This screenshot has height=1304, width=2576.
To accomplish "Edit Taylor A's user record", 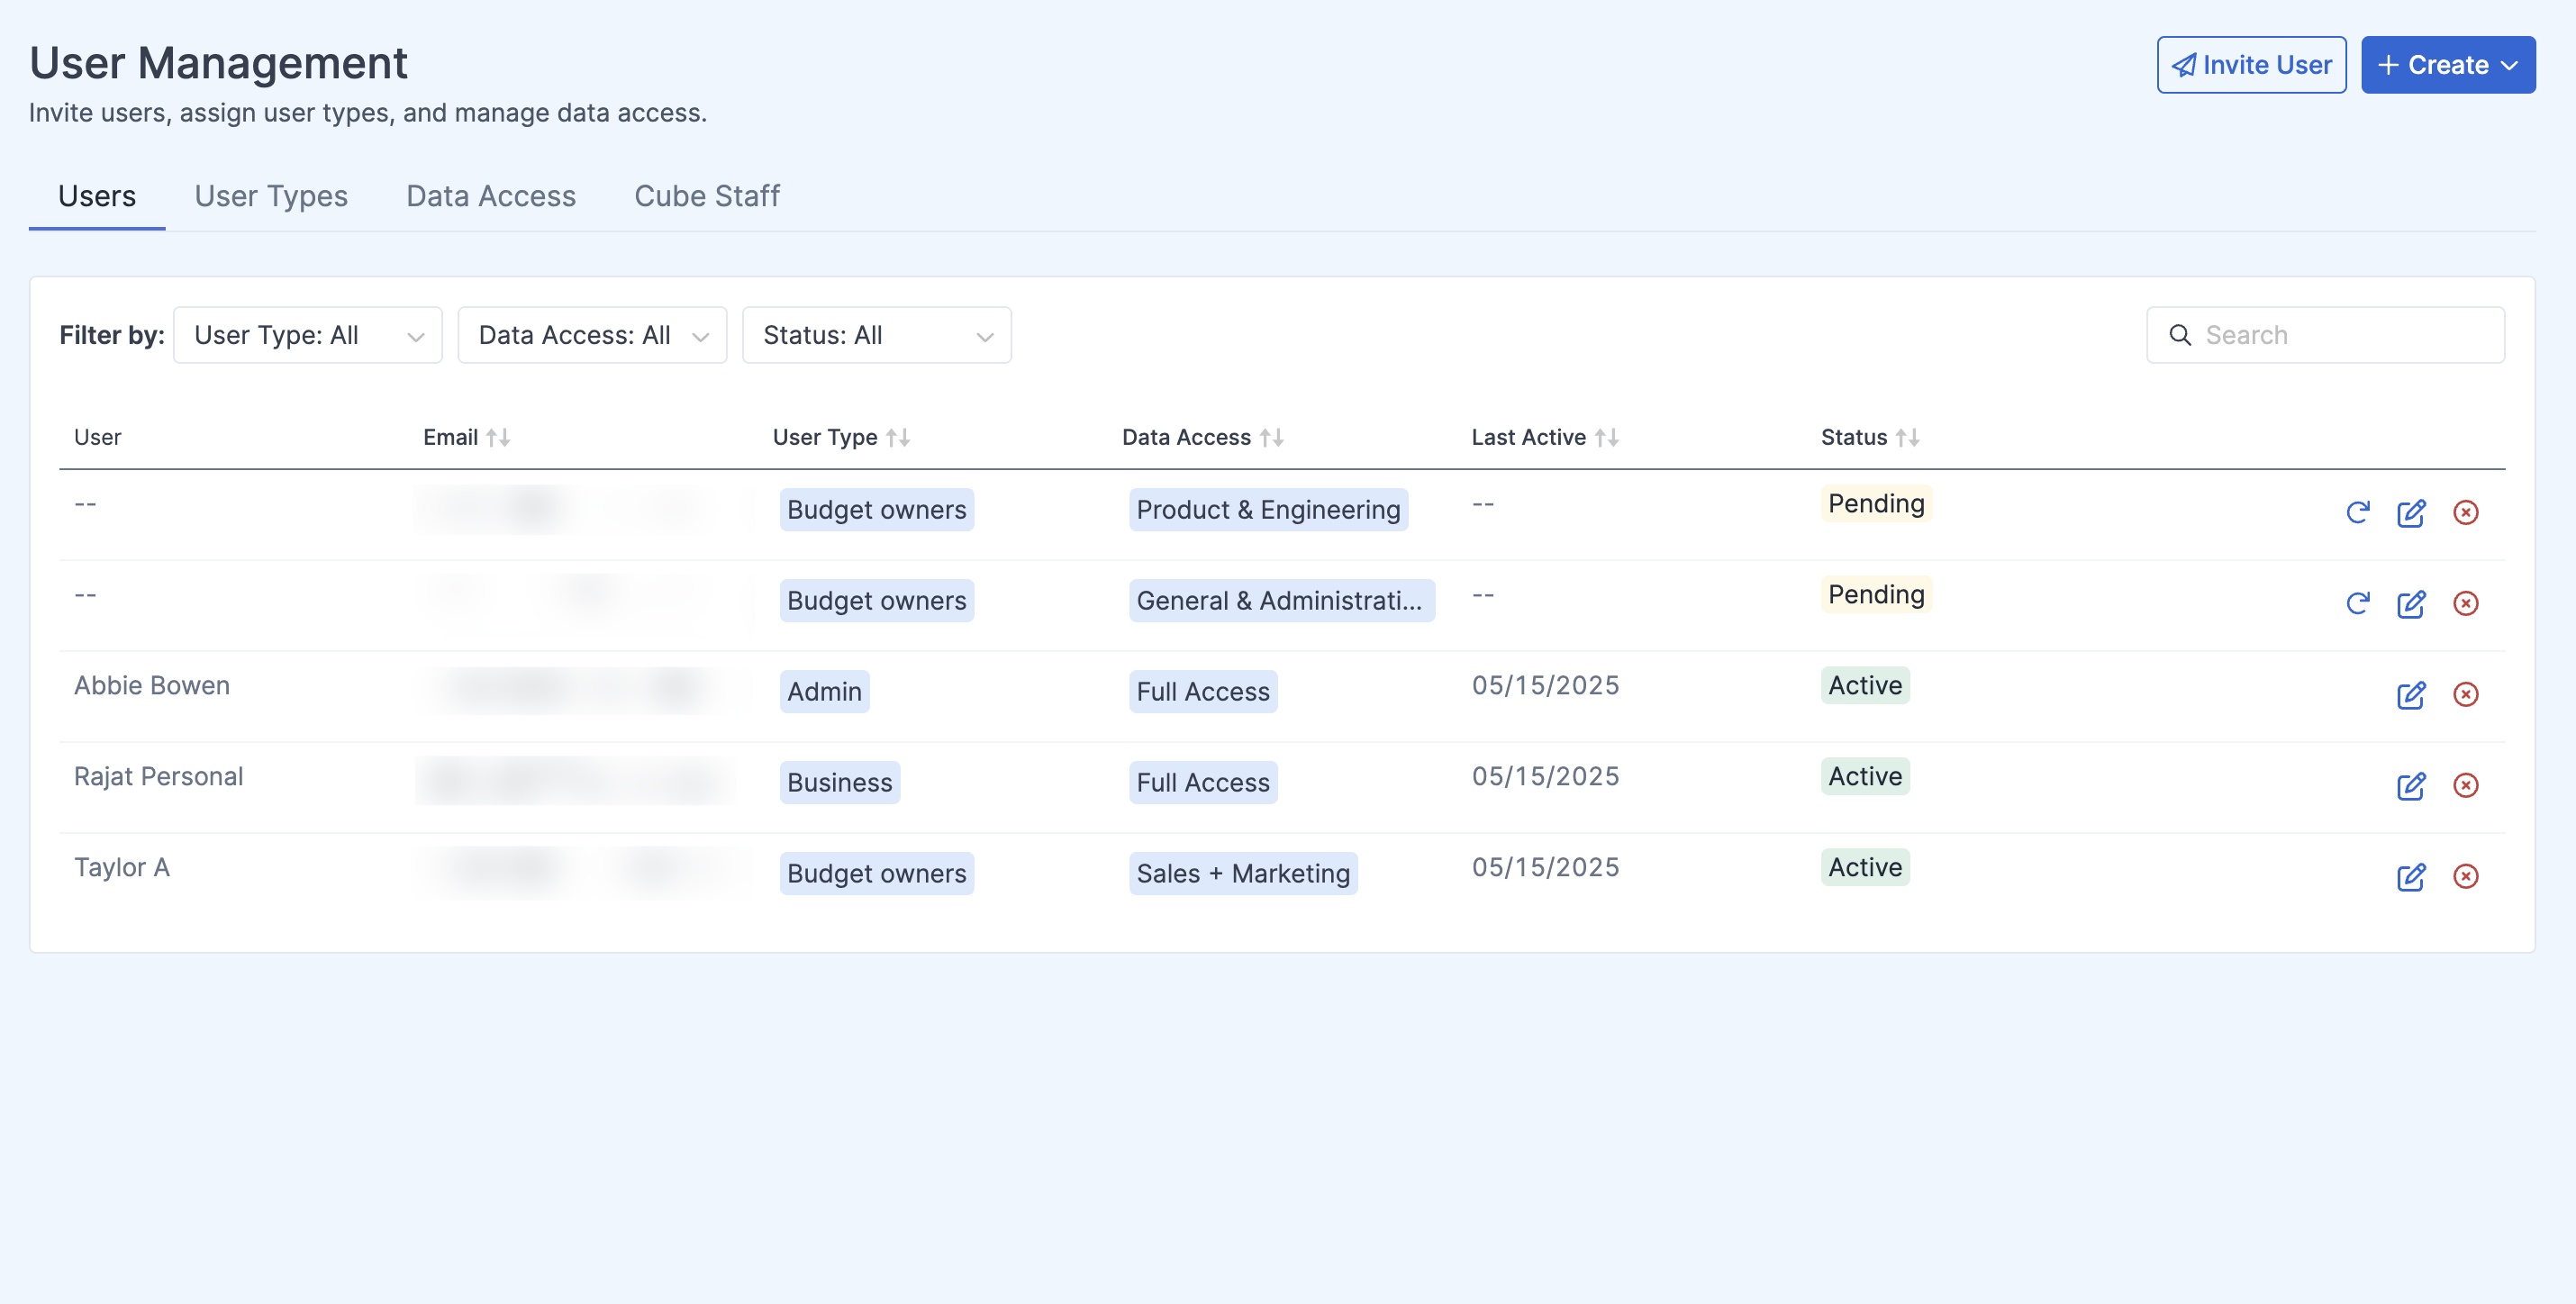I will [2411, 877].
